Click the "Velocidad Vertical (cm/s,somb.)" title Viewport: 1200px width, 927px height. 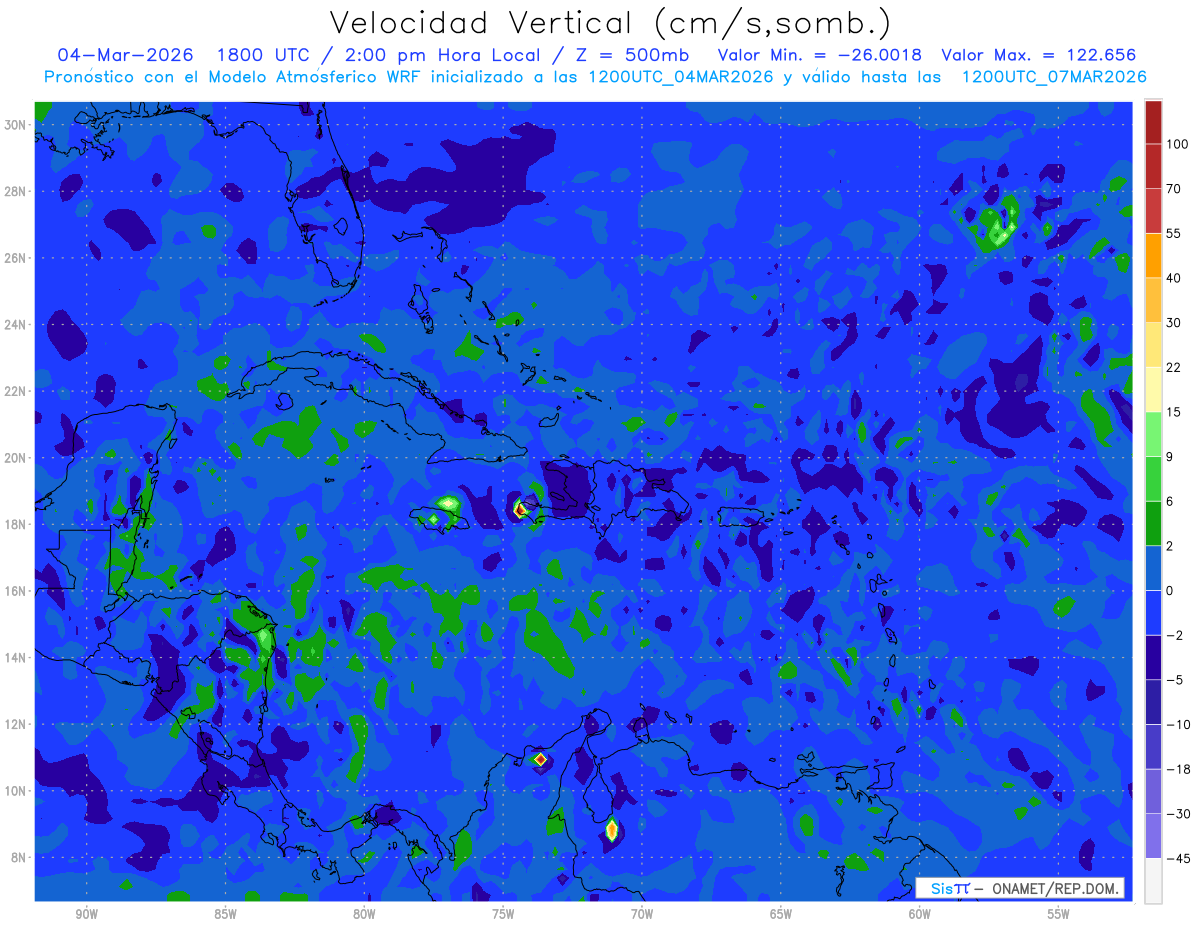pyautogui.click(x=610, y=23)
